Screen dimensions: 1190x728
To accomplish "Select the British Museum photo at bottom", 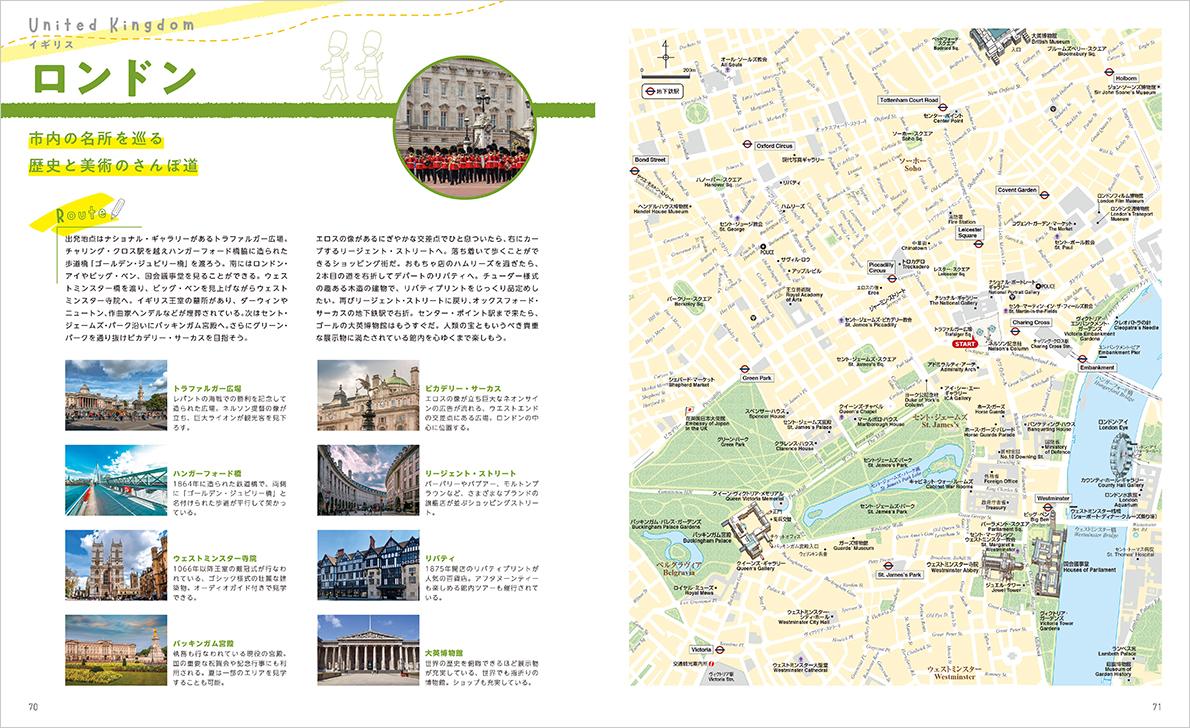I will click(x=367, y=648).
